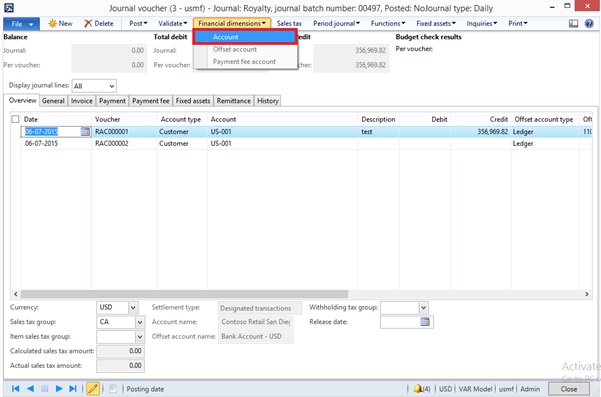The height and width of the screenshot is (397, 601).
Task: Click the Sales tax button
Action: tap(289, 23)
